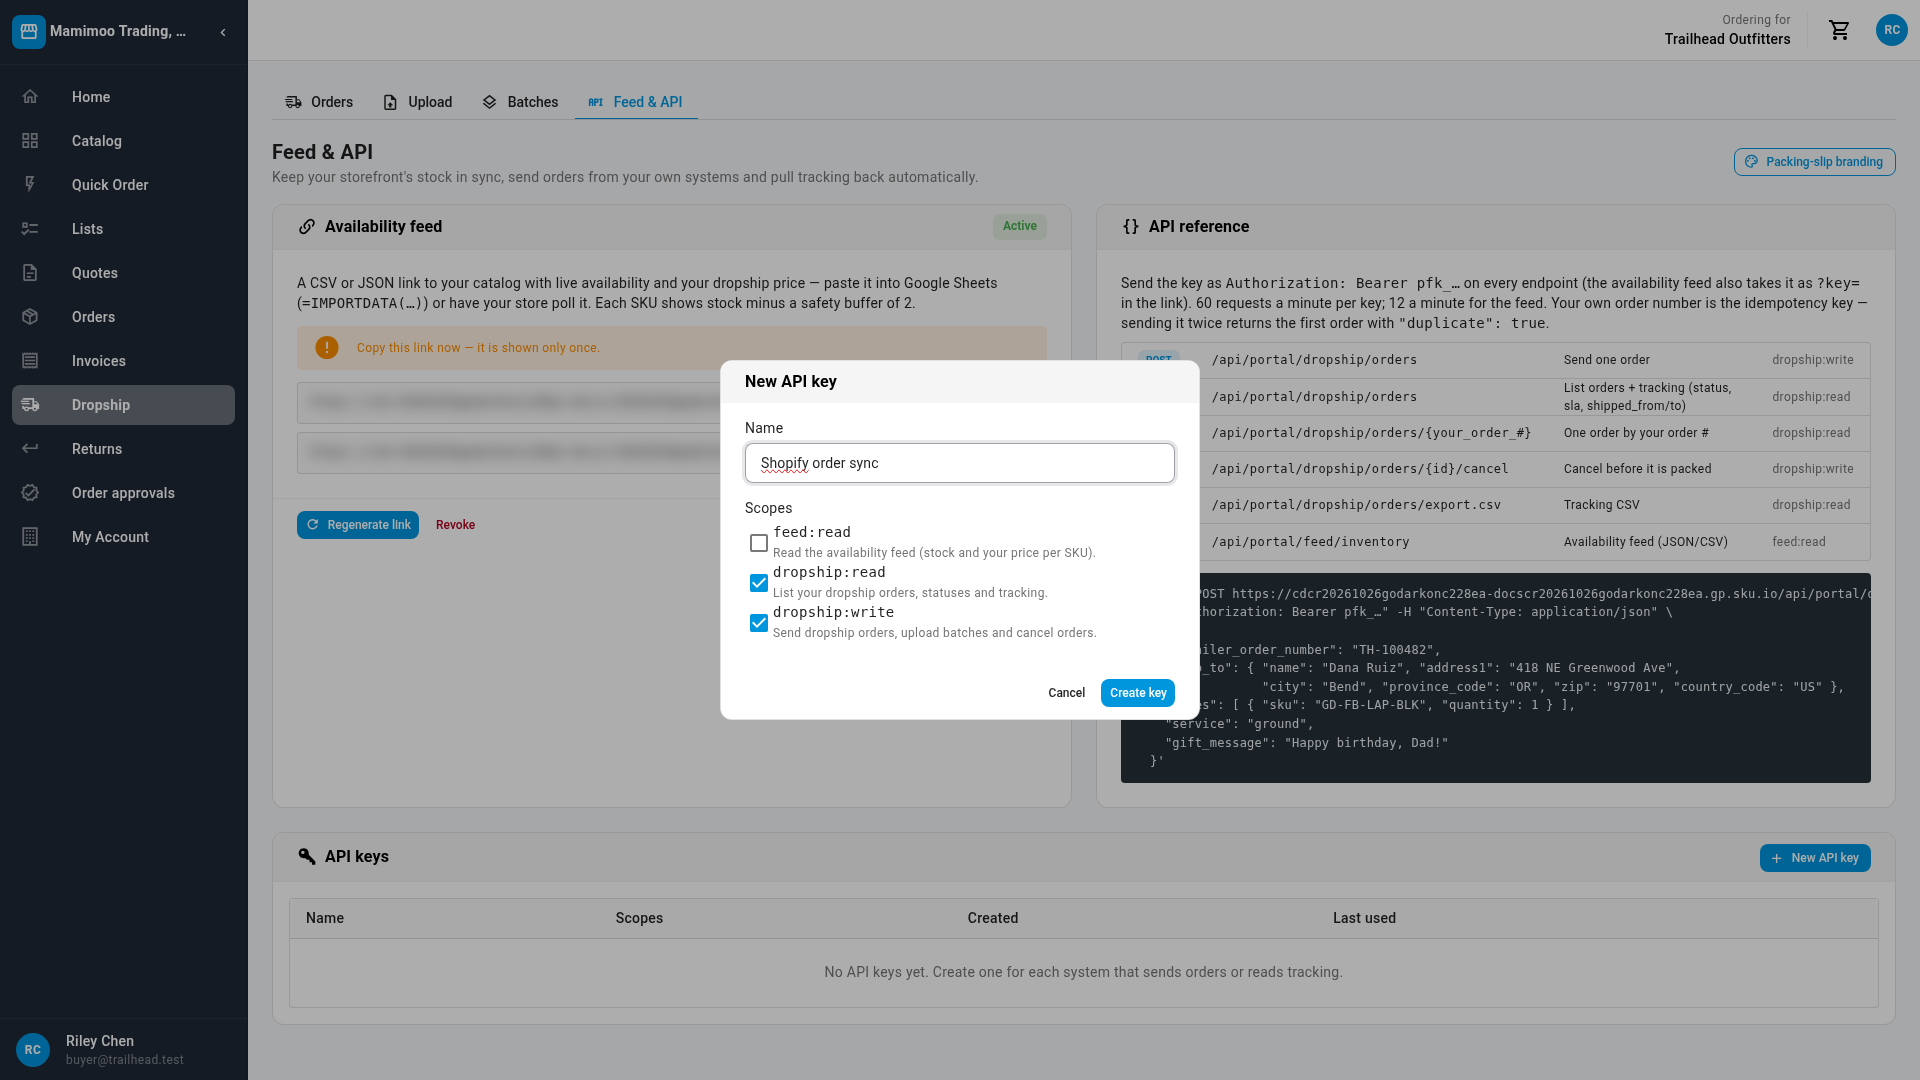Click the Quick Order lightning icon
1920x1080 pixels.
(30, 185)
